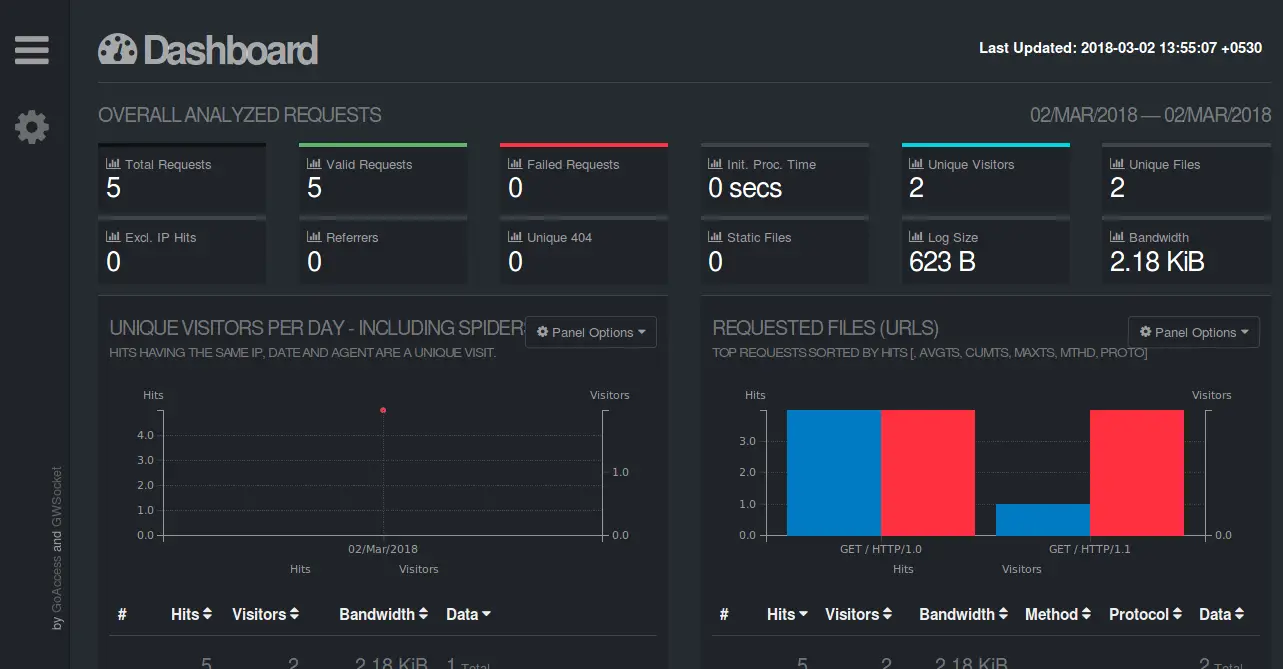Sort requested files table by Hits
Image resolution: width=1283 pixels, height=669 pixels.
click(x=787, y=614)
